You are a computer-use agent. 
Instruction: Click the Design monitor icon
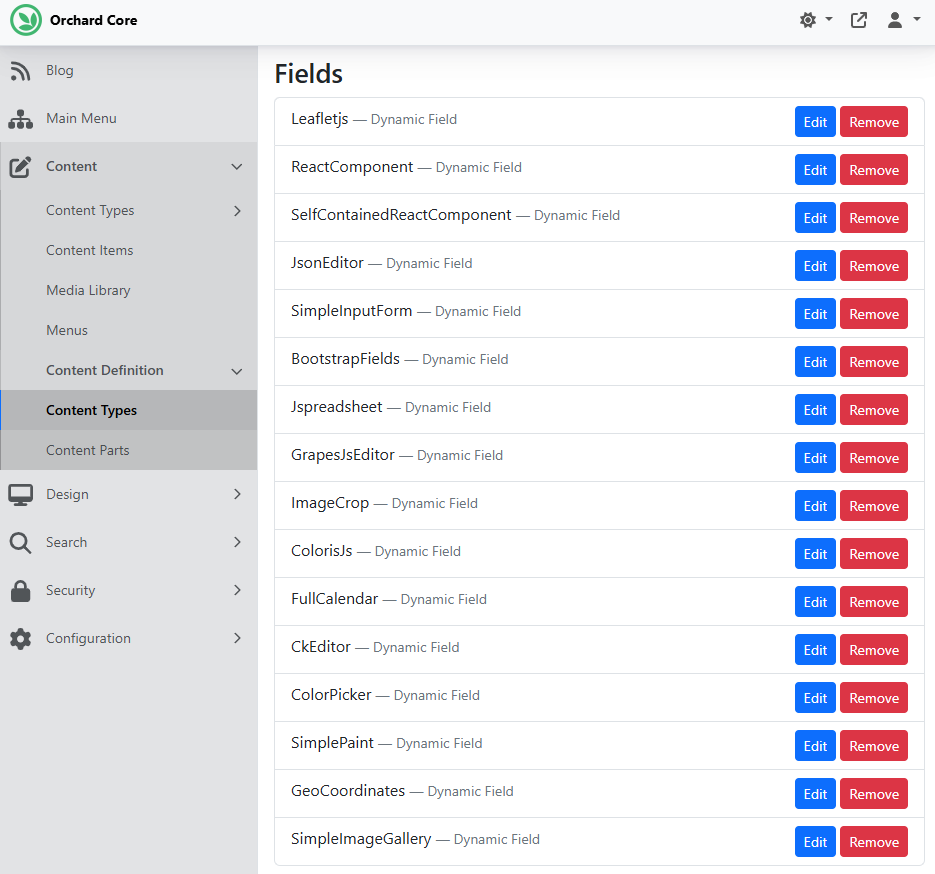pyautogui.click(x=20, y=495)
